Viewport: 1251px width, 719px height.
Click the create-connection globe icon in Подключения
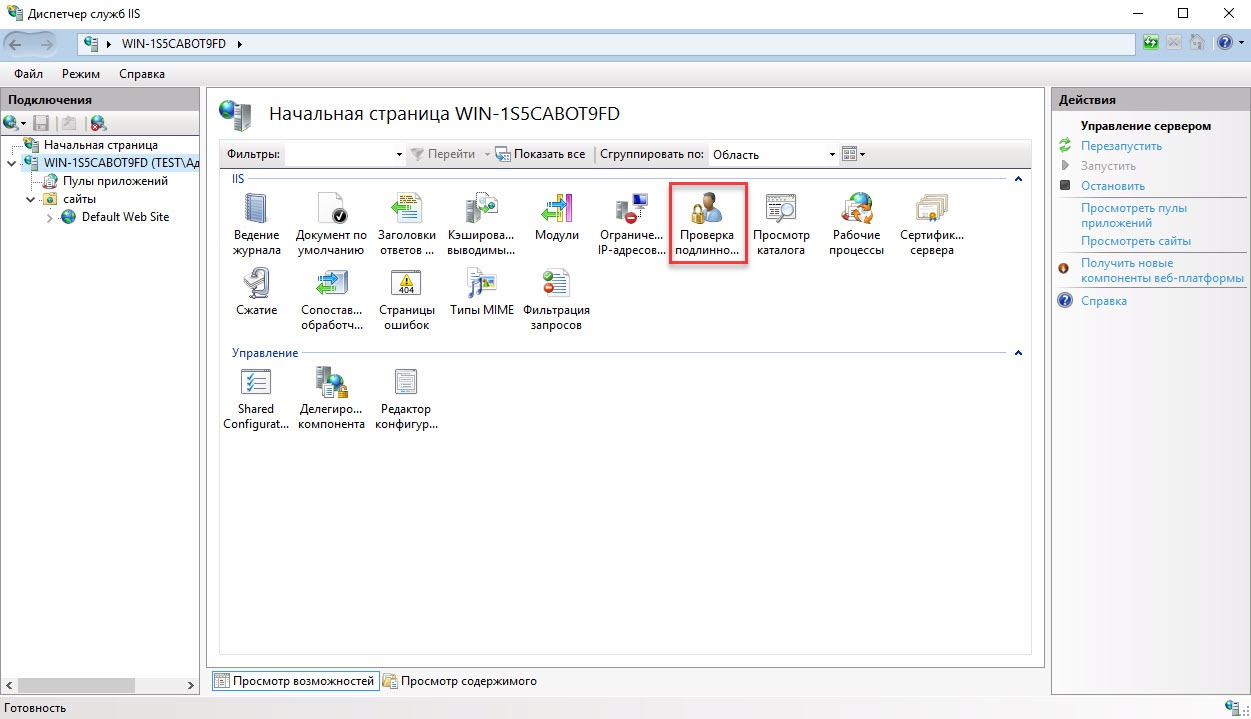[x=12, y=123]
